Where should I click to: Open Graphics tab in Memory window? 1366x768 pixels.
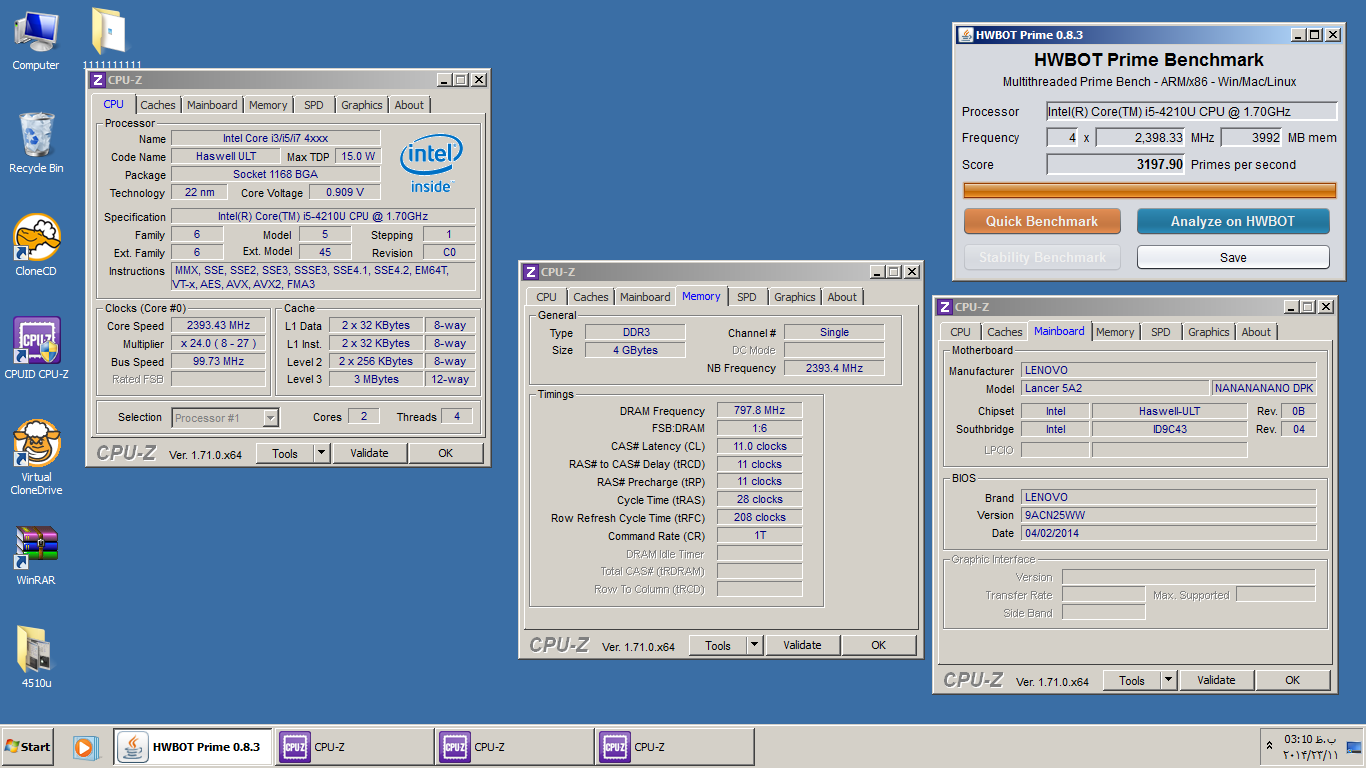point(795,297)
